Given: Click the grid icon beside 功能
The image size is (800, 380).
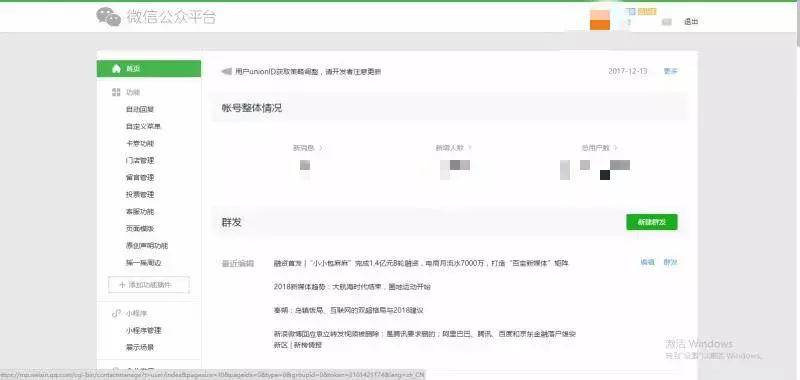Looking at the screenshot, I should (x=116, y=92).
